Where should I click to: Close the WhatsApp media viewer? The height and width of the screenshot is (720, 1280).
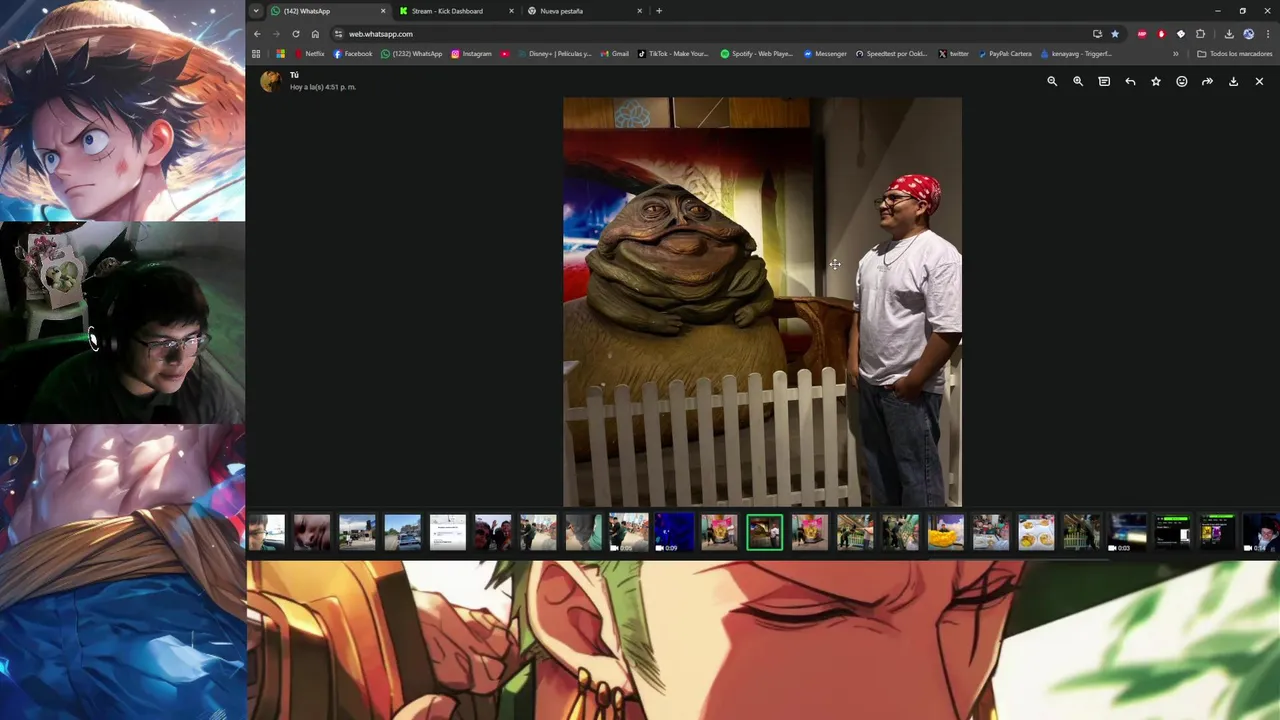tap(1259, 81)
